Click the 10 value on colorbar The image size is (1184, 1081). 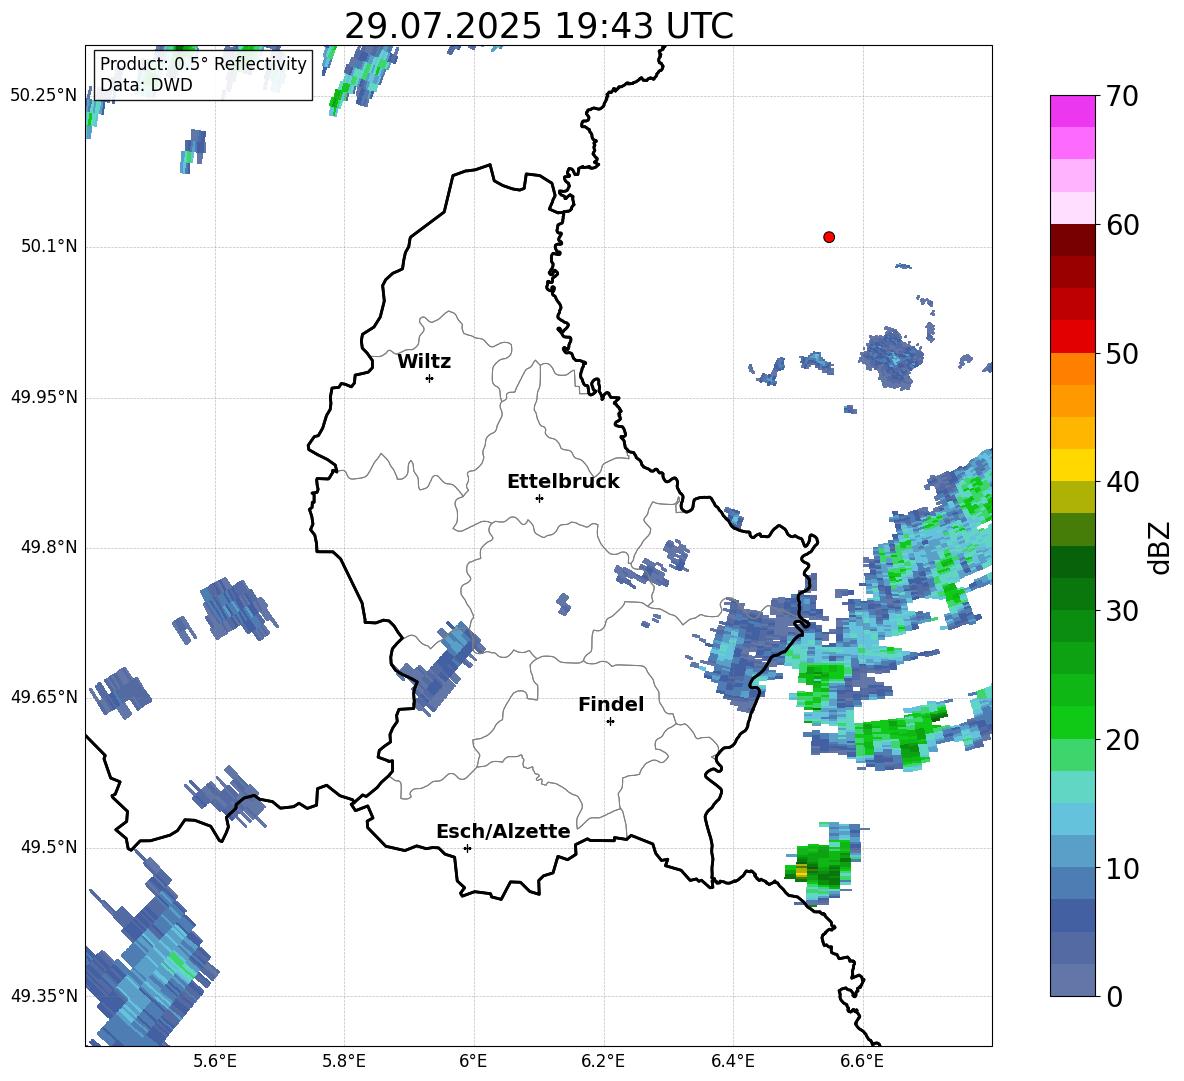(x=1122, y=868)
